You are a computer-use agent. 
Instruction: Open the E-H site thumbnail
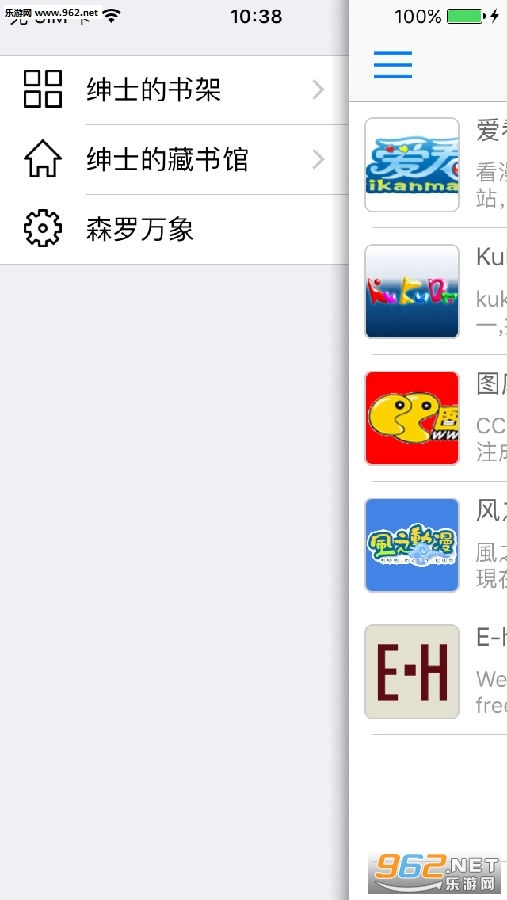click(x=412, y=672)
